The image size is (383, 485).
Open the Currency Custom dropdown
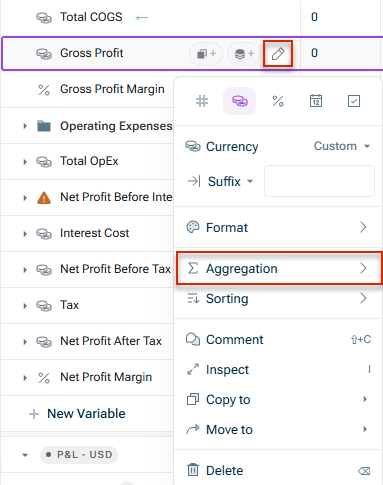click(x=342, y=146)
